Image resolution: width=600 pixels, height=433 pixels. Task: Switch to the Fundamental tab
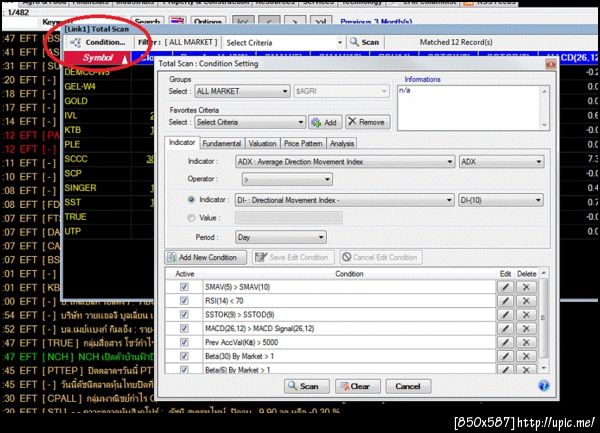pos(222,143)
